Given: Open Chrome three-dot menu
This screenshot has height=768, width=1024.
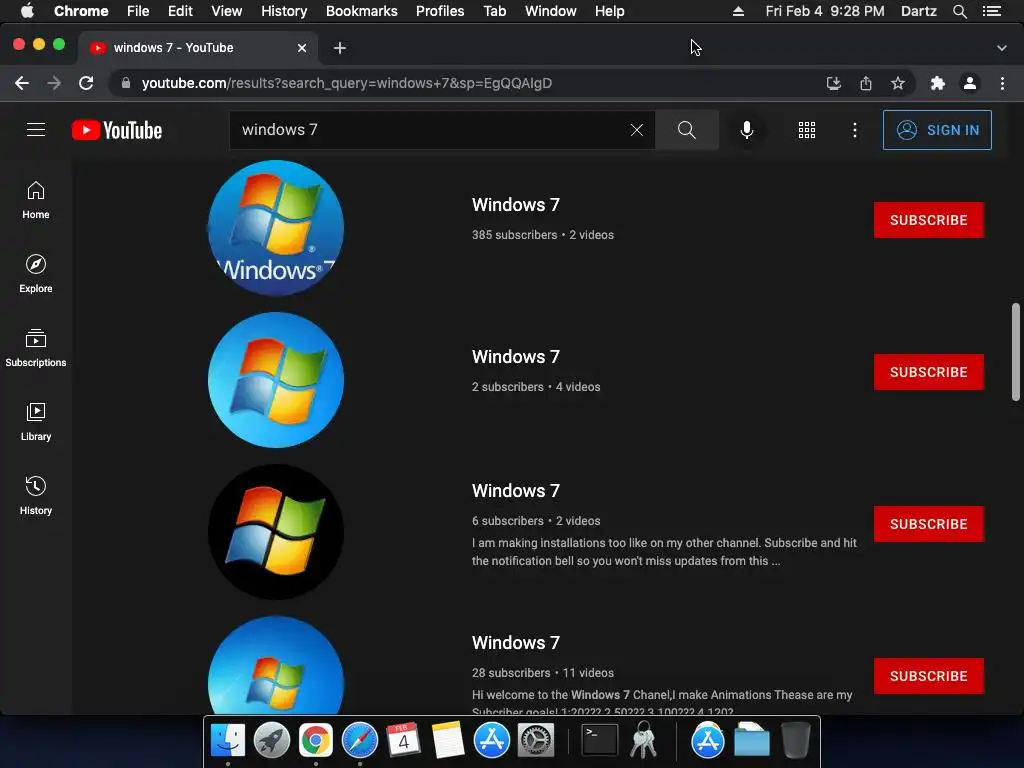Looking at the screenshot, I should pos(1002,83).
